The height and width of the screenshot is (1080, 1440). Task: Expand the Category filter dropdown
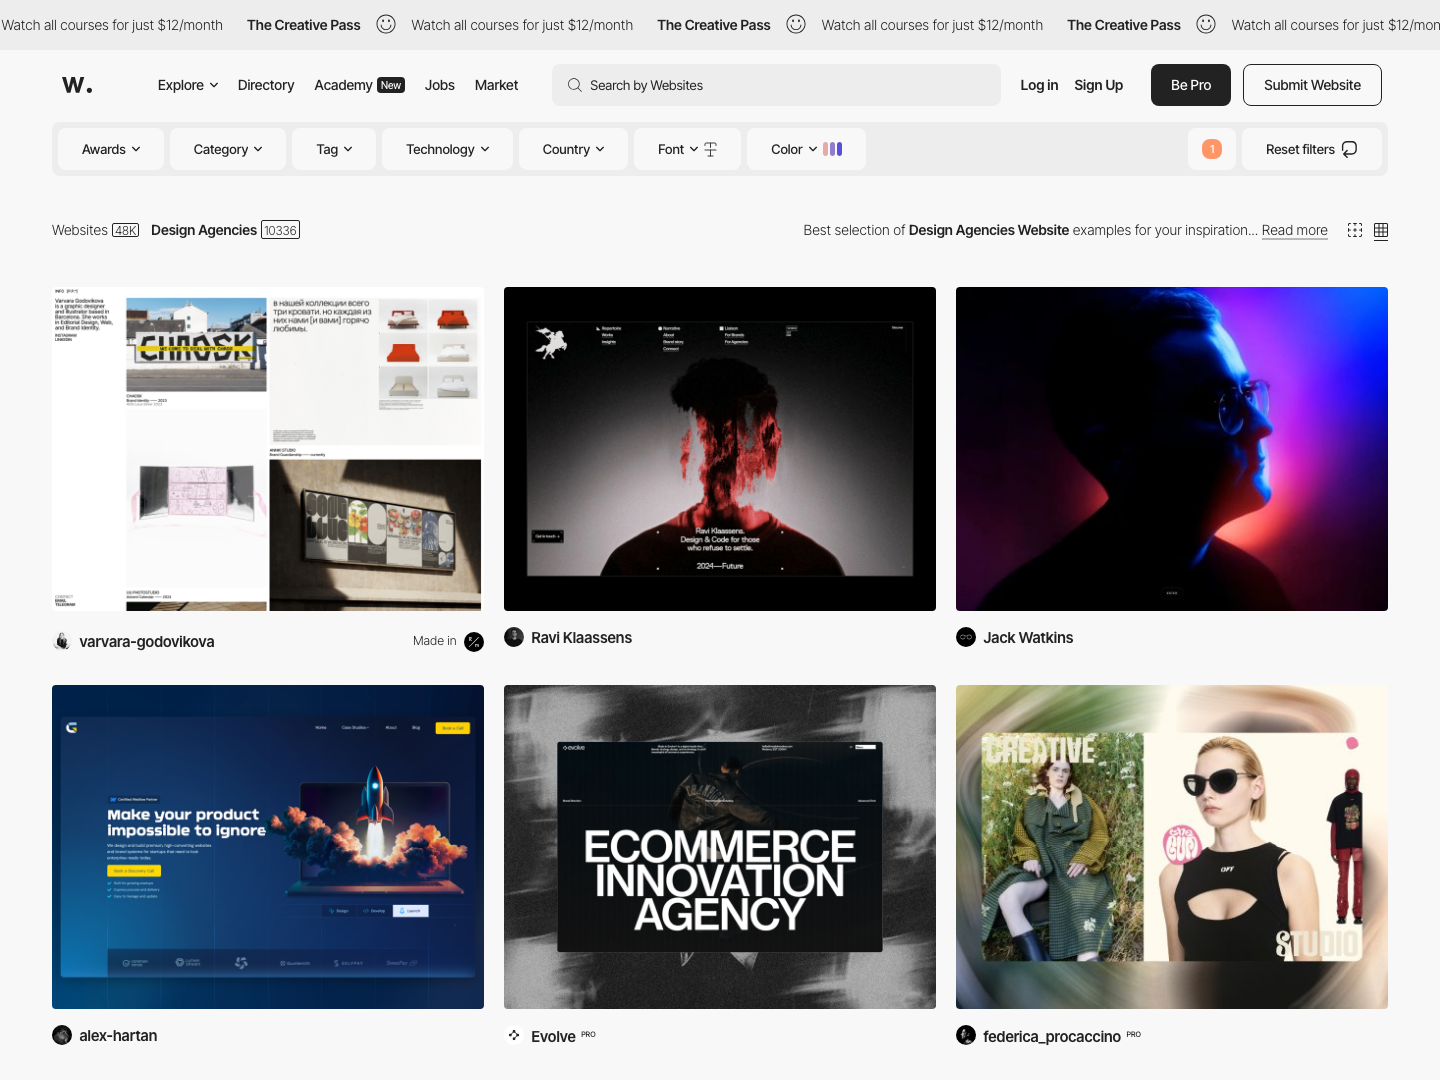tap(228, 149)
